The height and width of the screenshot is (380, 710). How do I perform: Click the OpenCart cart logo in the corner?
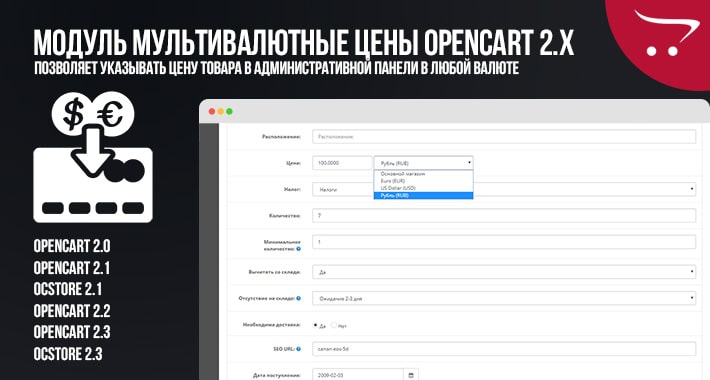(x=666, y=33)
